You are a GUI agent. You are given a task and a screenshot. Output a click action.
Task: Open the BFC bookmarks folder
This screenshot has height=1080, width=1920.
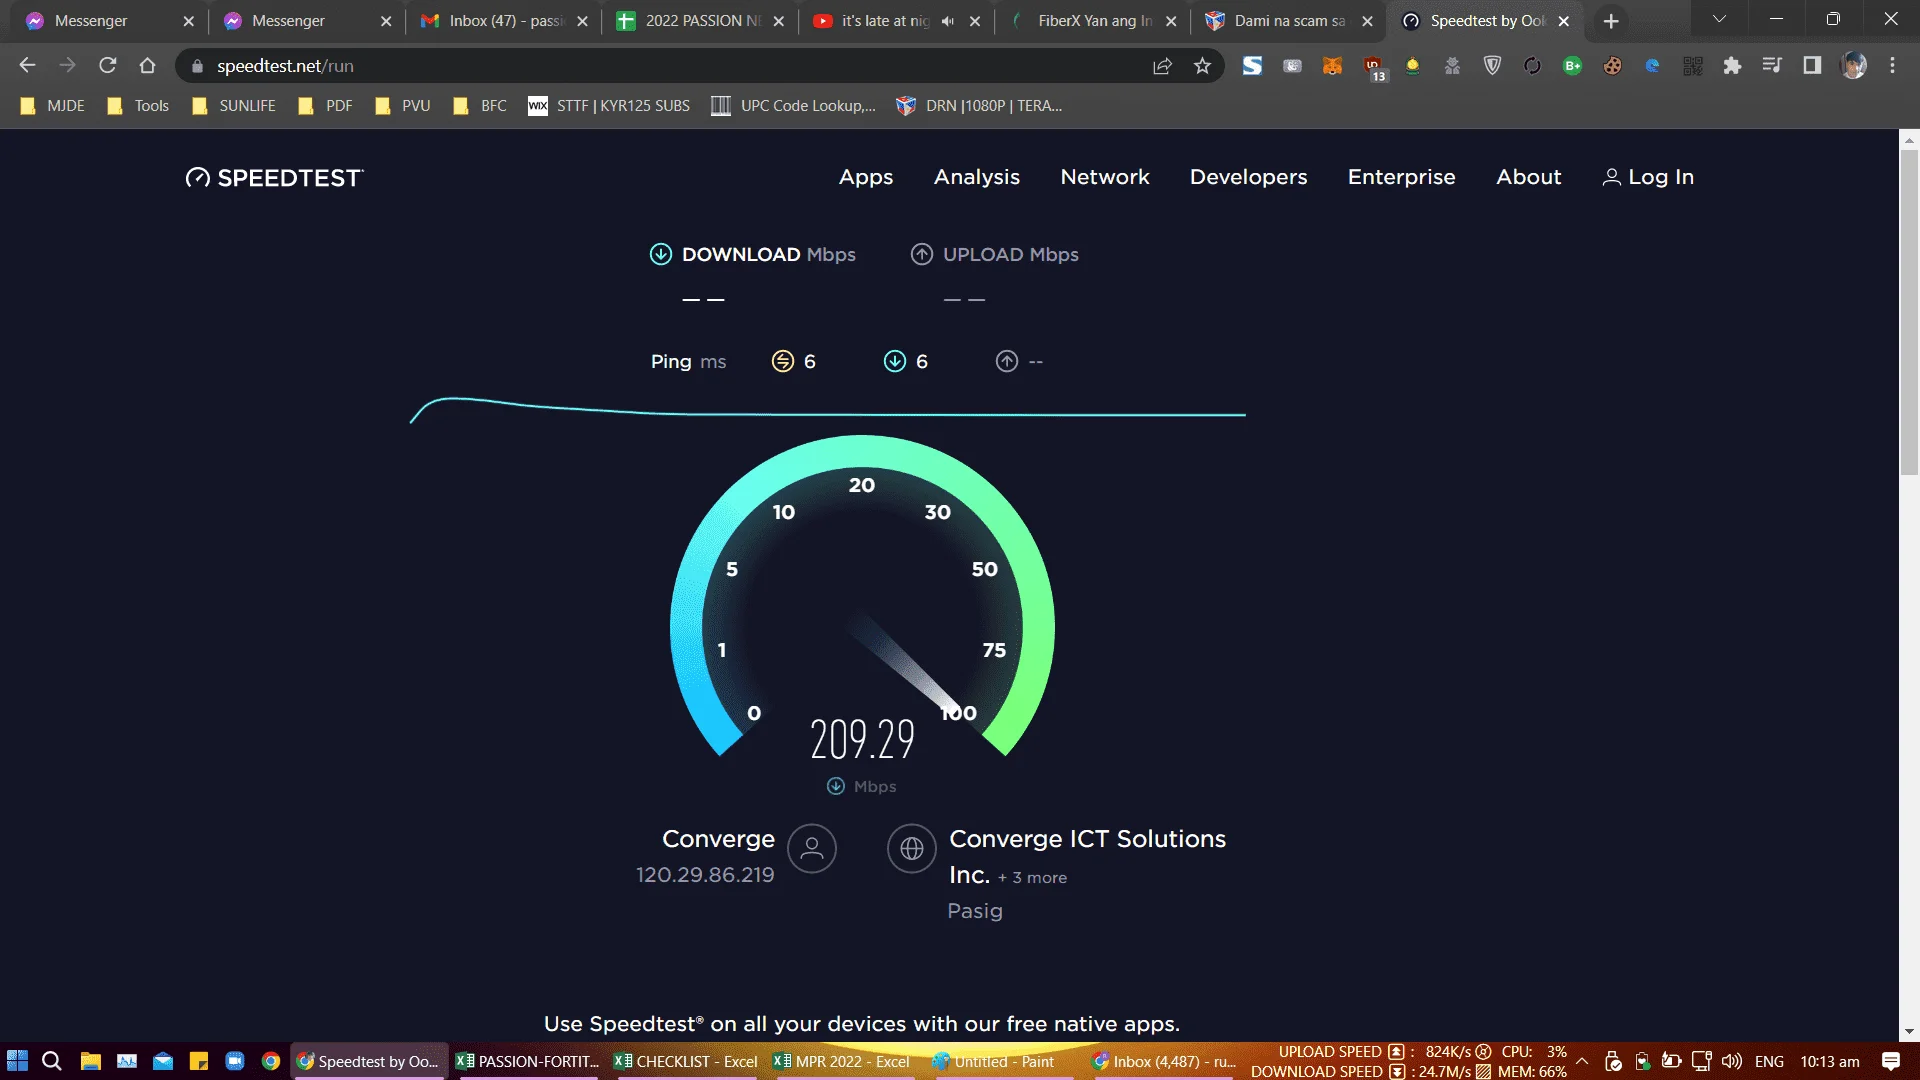480,106
